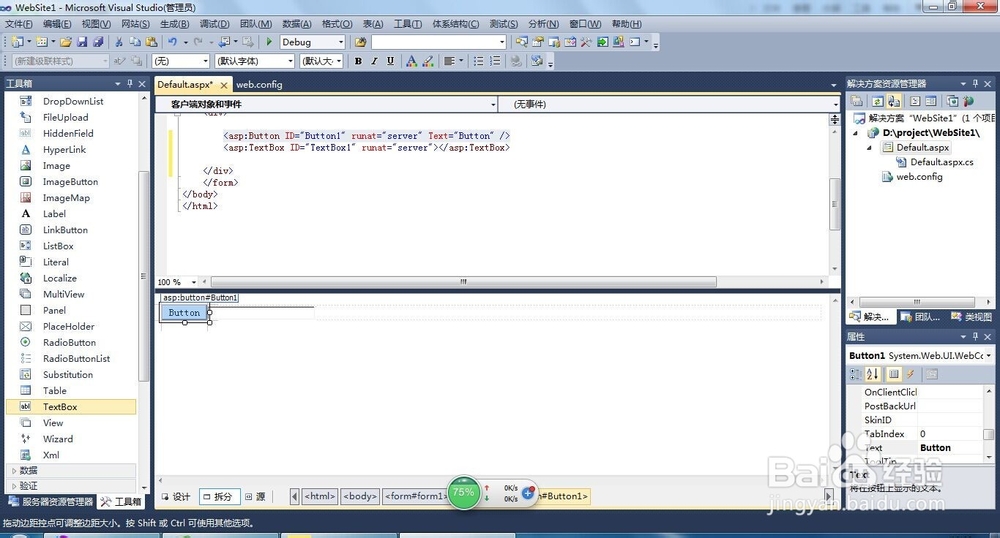
Task: Toggle categorized view in Properties panel
Action: (856, 374)
